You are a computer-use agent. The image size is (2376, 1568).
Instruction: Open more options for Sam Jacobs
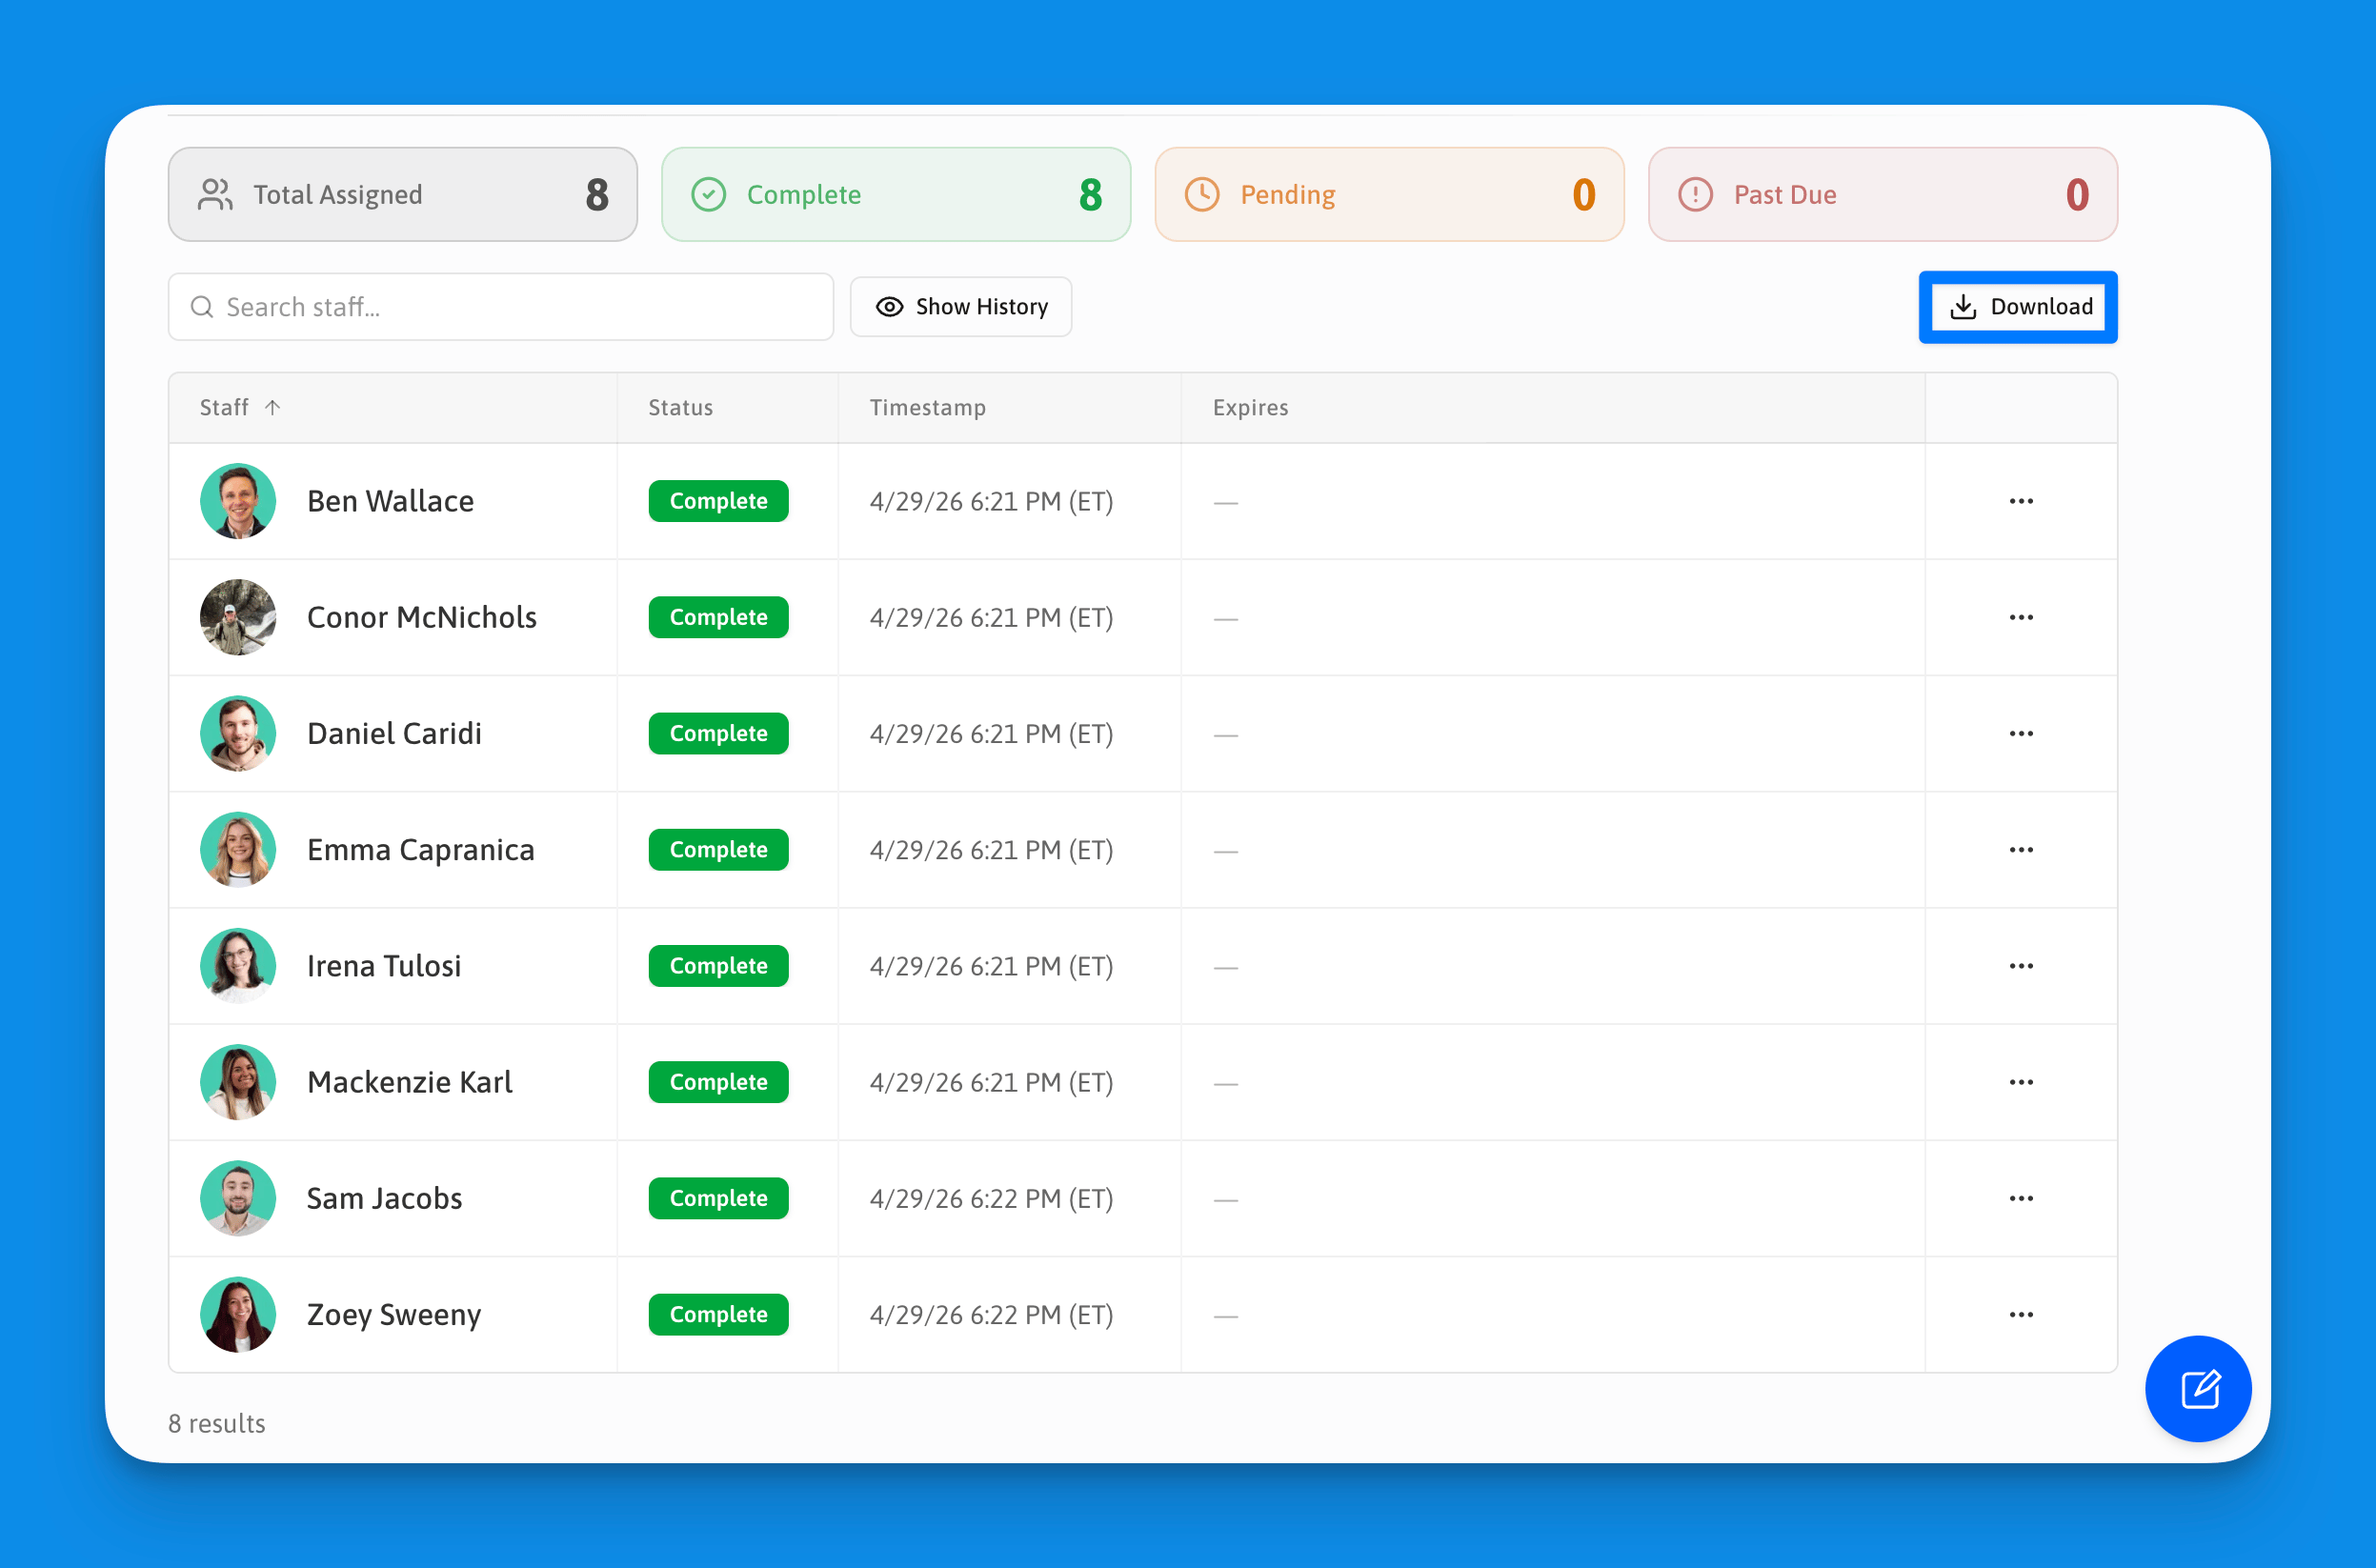(x=2020, y=1198)
